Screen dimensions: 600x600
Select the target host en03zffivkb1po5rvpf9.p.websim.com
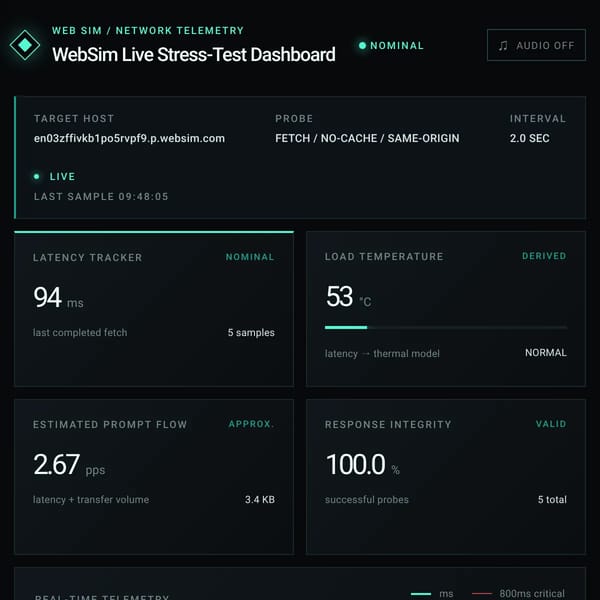point(129,138)
